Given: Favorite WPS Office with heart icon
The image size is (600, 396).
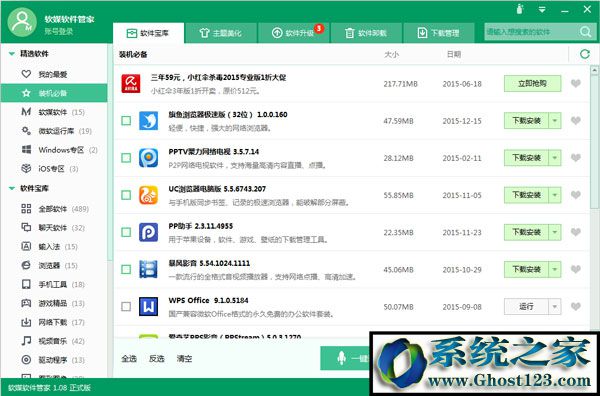Looking at the screenshot, I should tap(576, 306).
